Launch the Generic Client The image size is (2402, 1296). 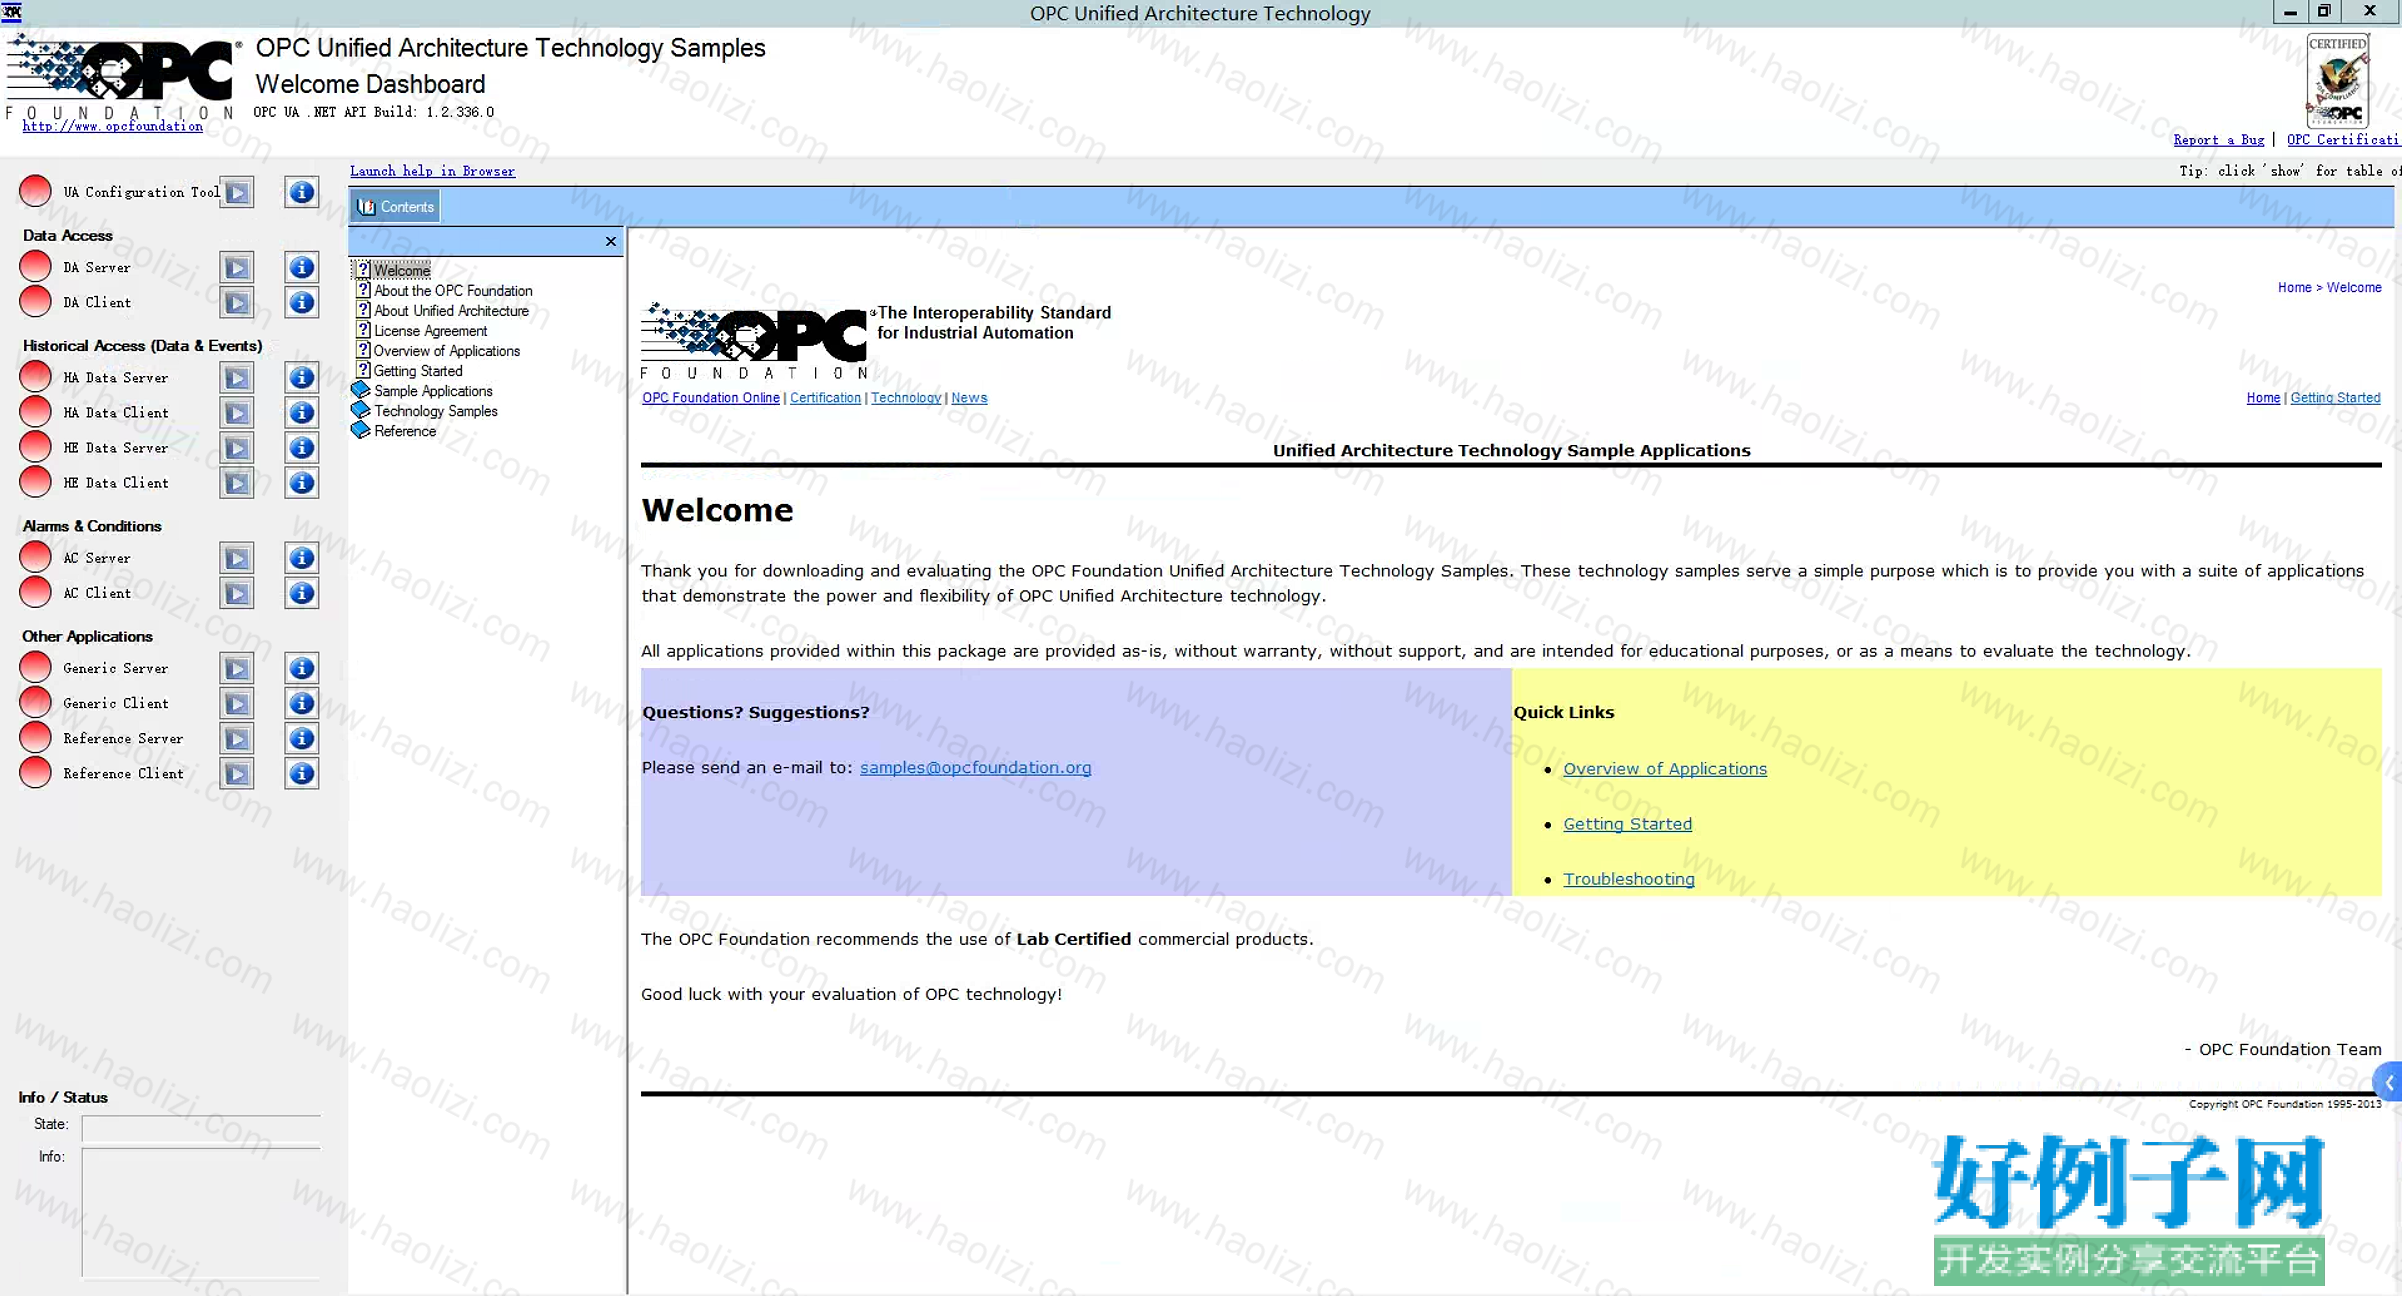click(x=237, y=702)
